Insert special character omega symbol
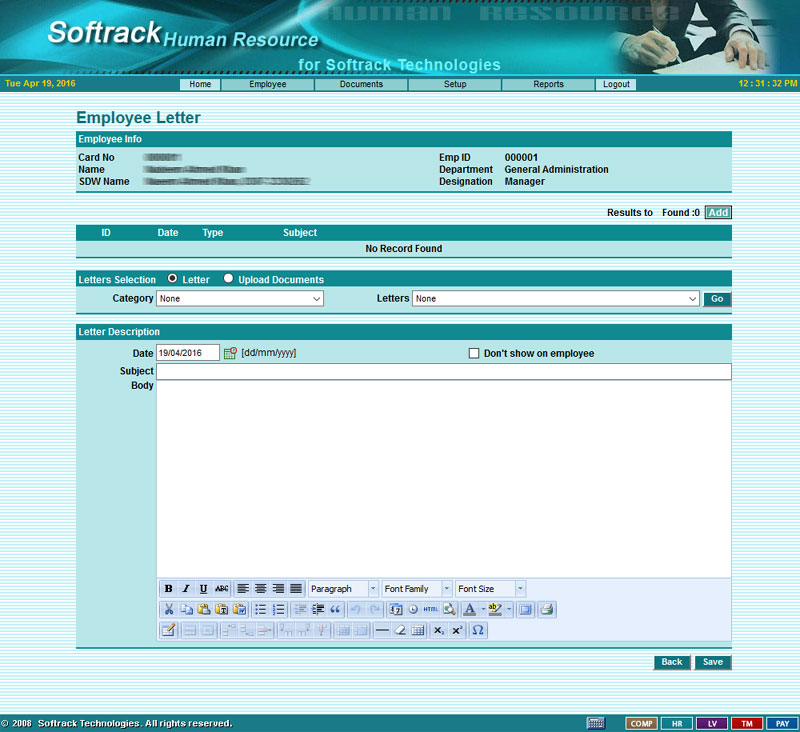Image resolution: width=800 pixels, height=732 pixels. tap(477, 630)
